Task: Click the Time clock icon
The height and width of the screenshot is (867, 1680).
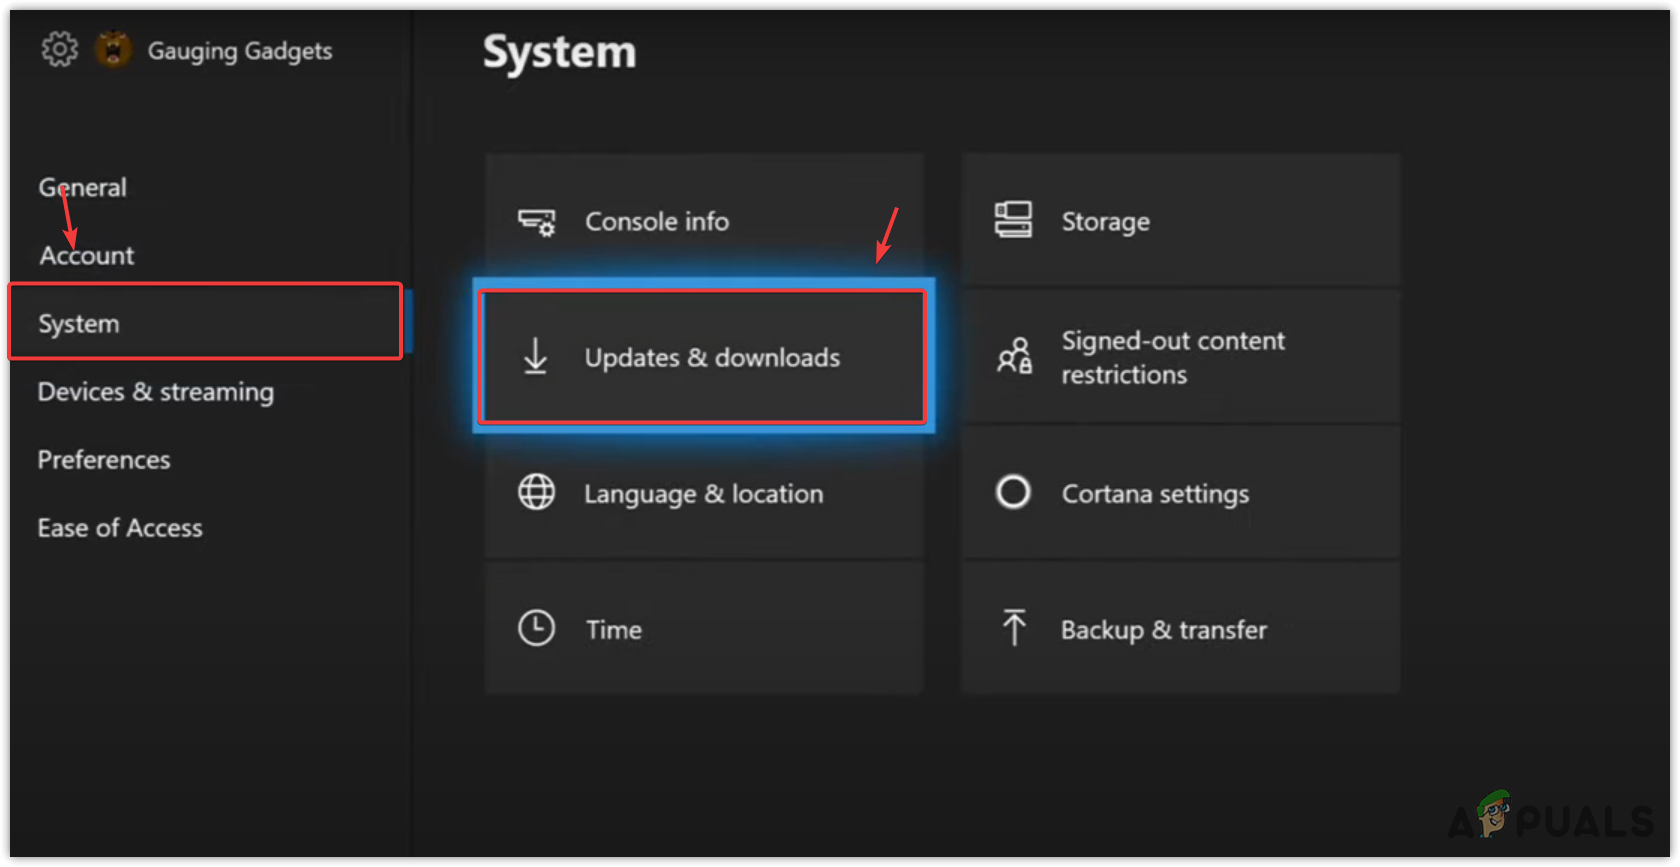Action: pos(537,629)
